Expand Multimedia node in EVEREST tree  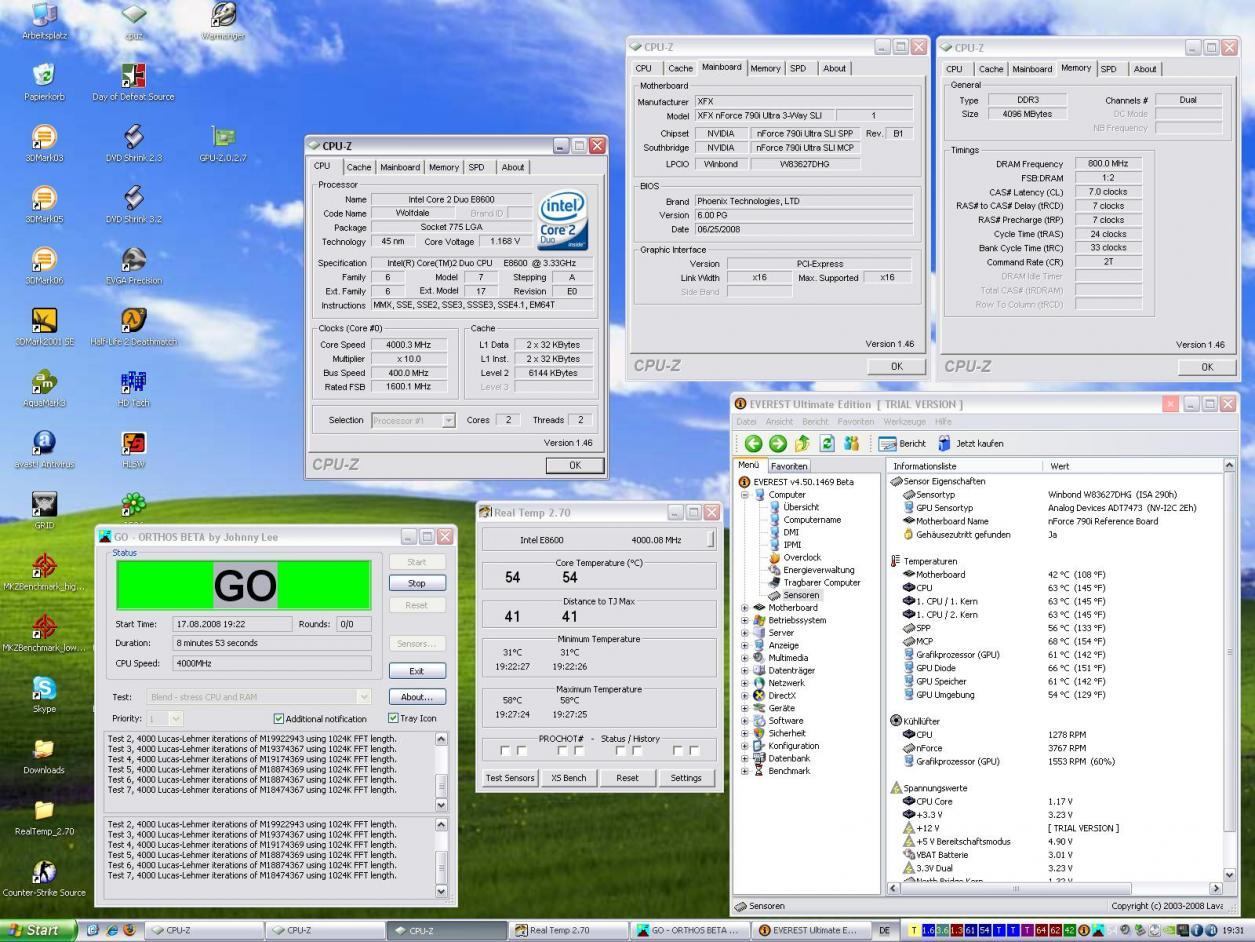[x=744, y=658]
